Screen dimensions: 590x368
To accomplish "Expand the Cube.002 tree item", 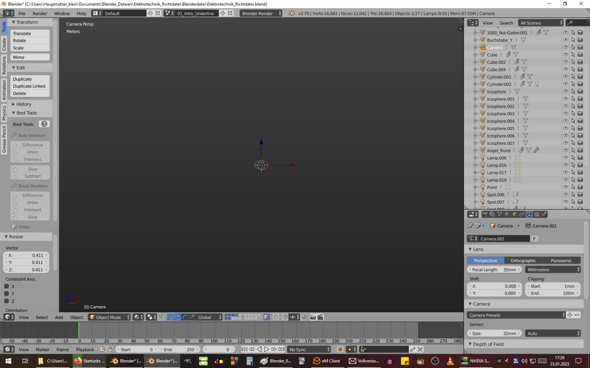I will 475,62.
